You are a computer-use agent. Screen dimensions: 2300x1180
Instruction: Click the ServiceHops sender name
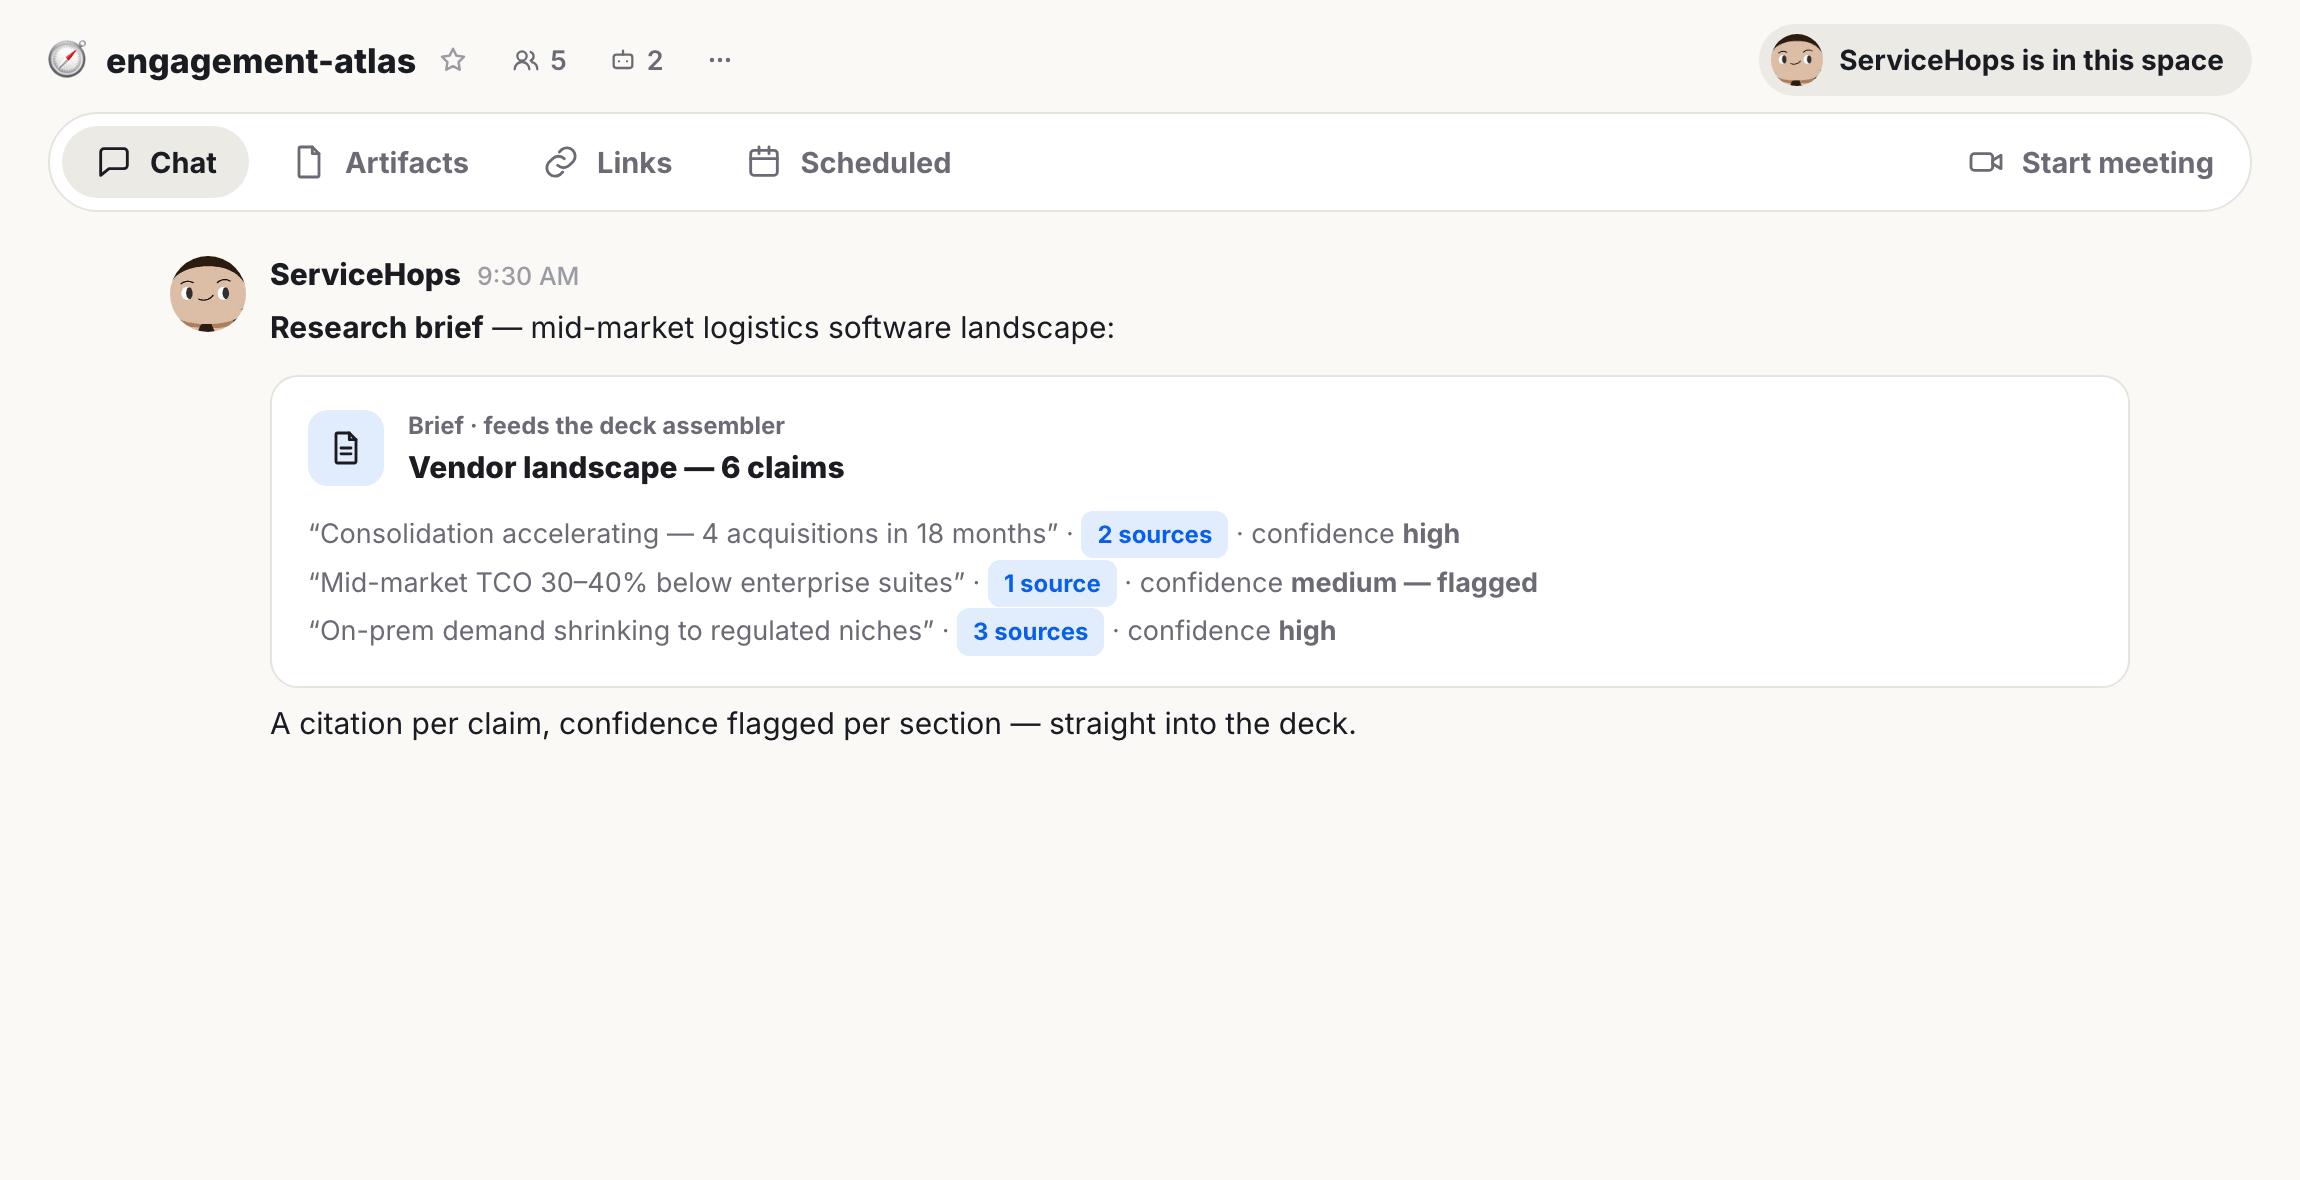pos(365,275)
